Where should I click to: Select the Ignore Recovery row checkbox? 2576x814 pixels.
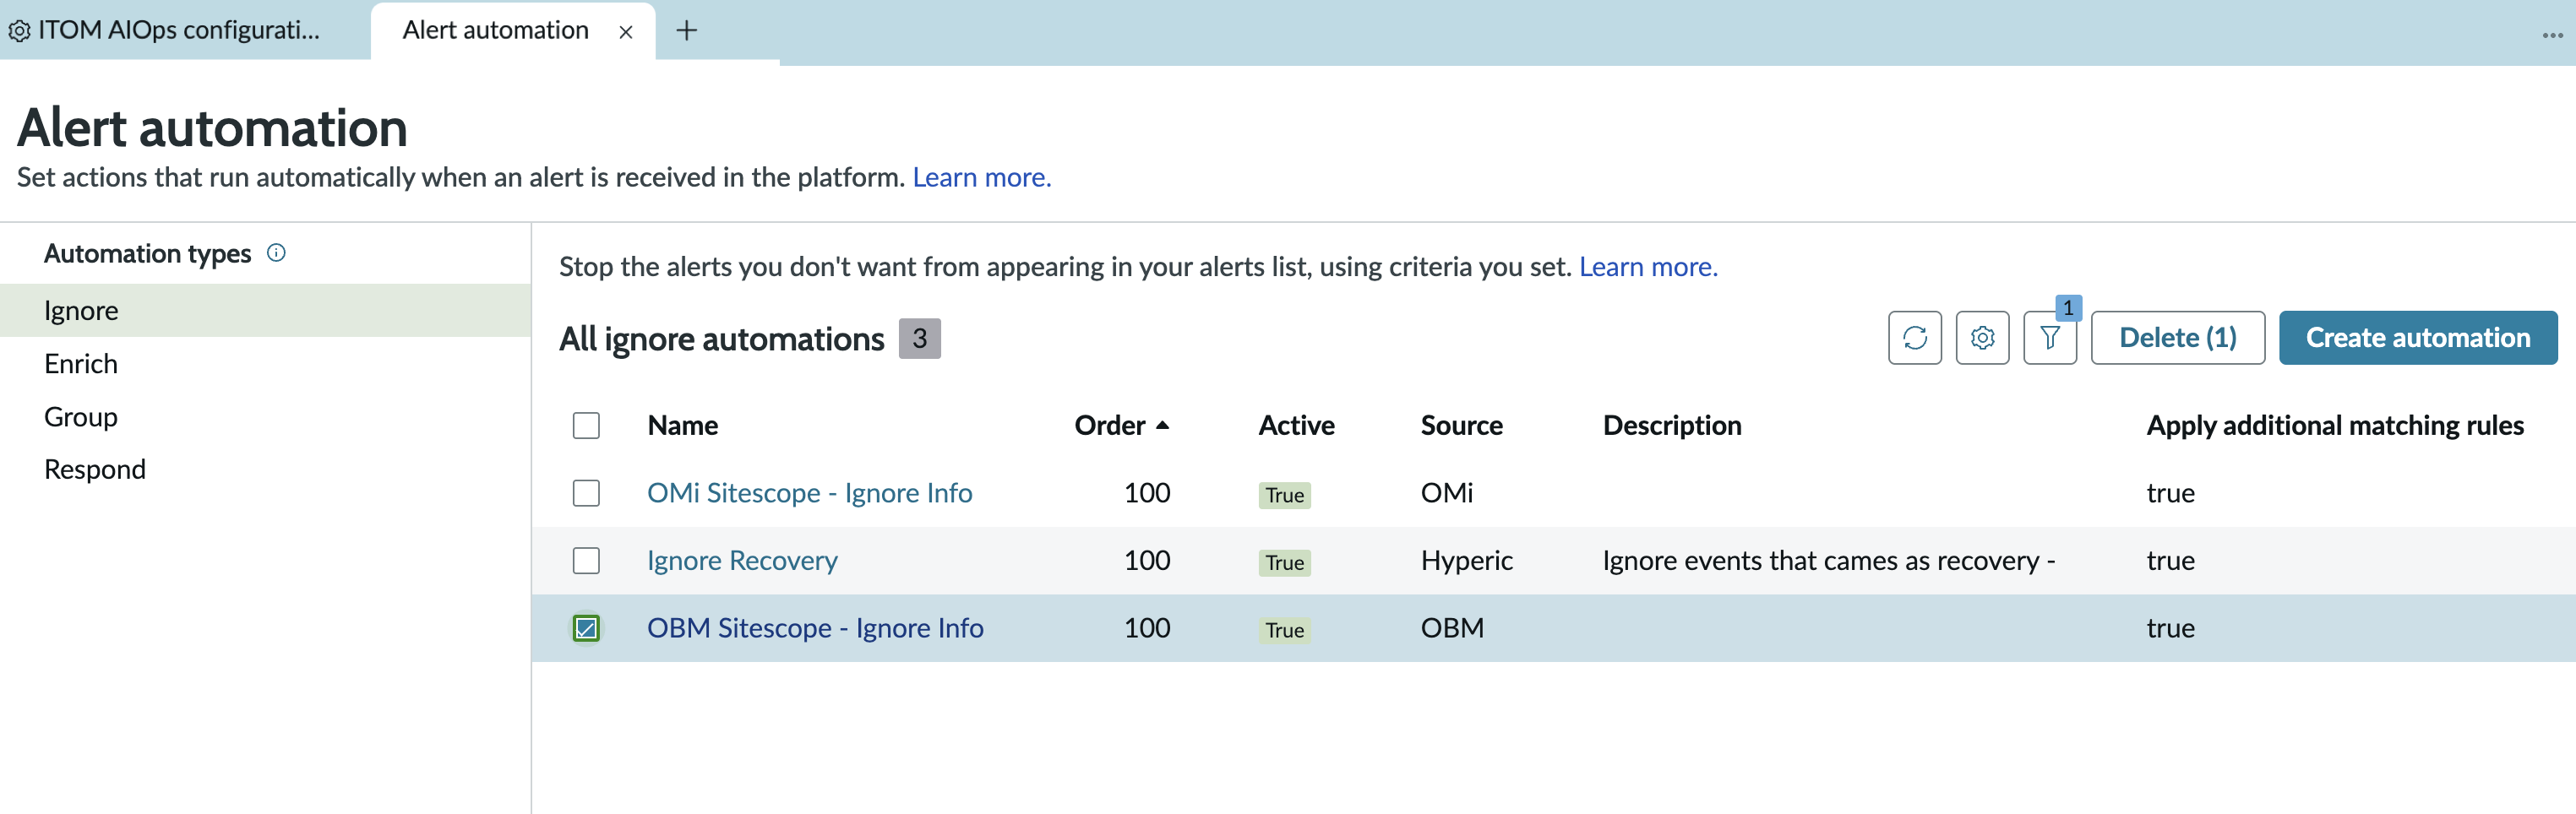click(586, 561)
